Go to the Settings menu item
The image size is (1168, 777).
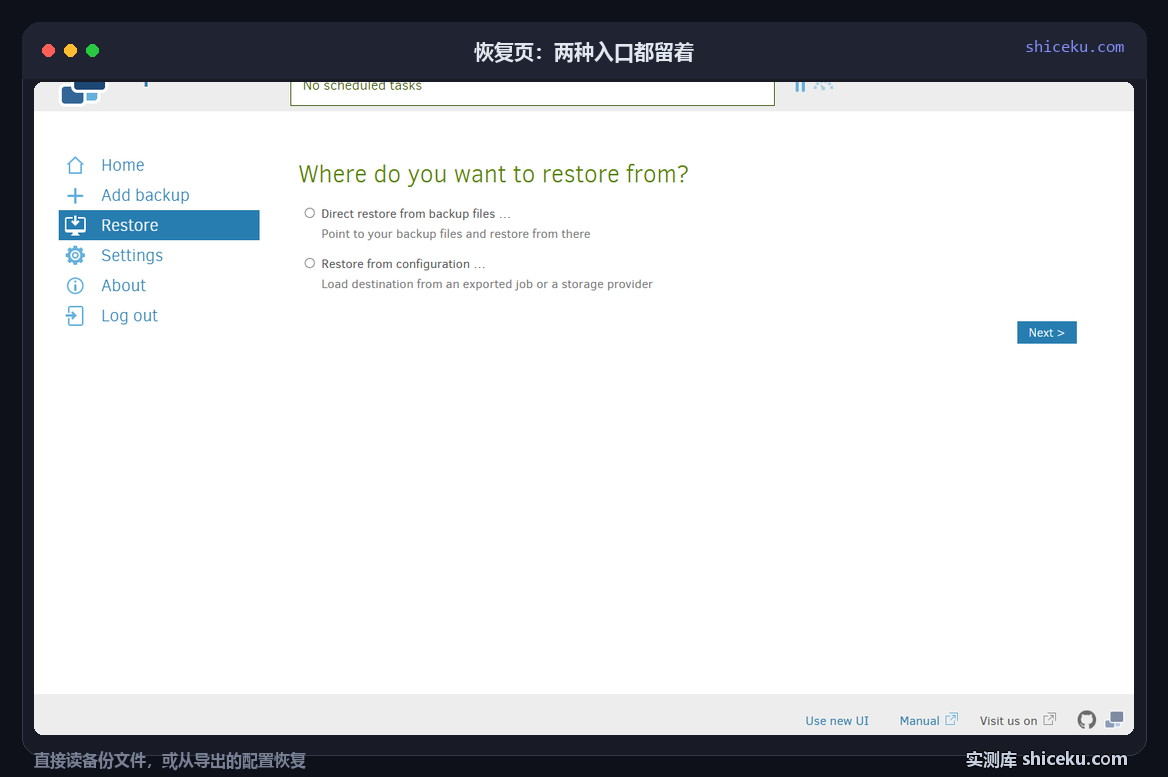coord(132,256)
